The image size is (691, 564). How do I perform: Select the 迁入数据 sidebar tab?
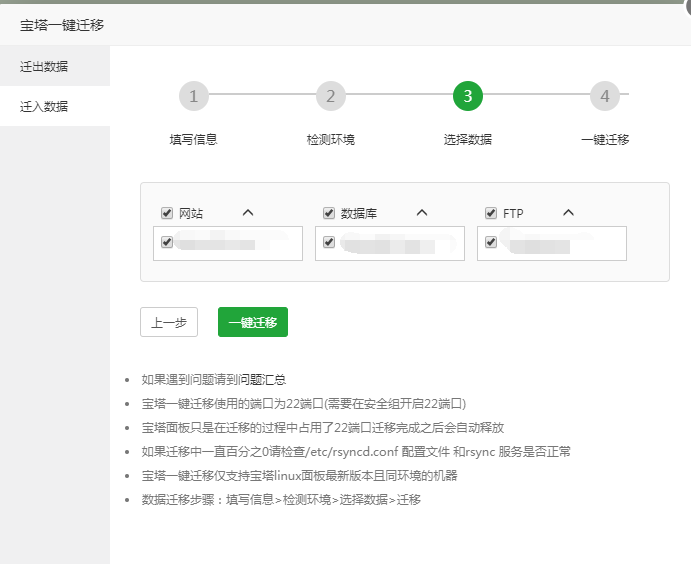[55, 106]
